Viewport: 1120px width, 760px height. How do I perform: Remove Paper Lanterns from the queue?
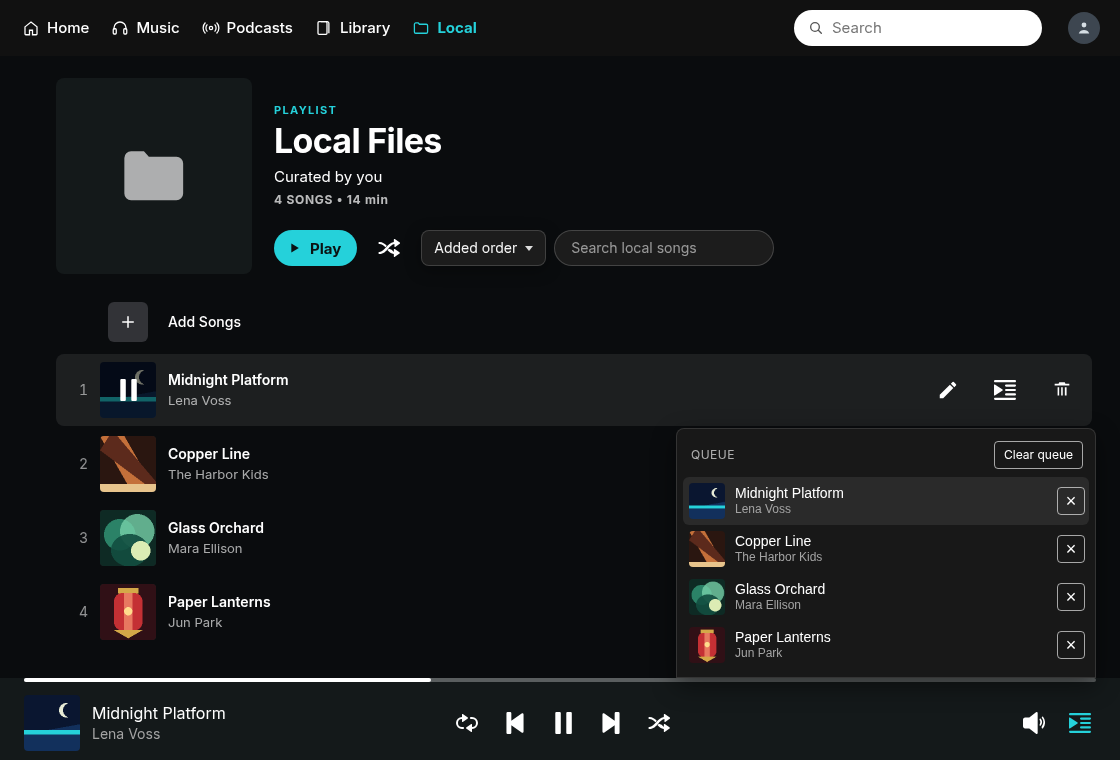point(1071,645)
